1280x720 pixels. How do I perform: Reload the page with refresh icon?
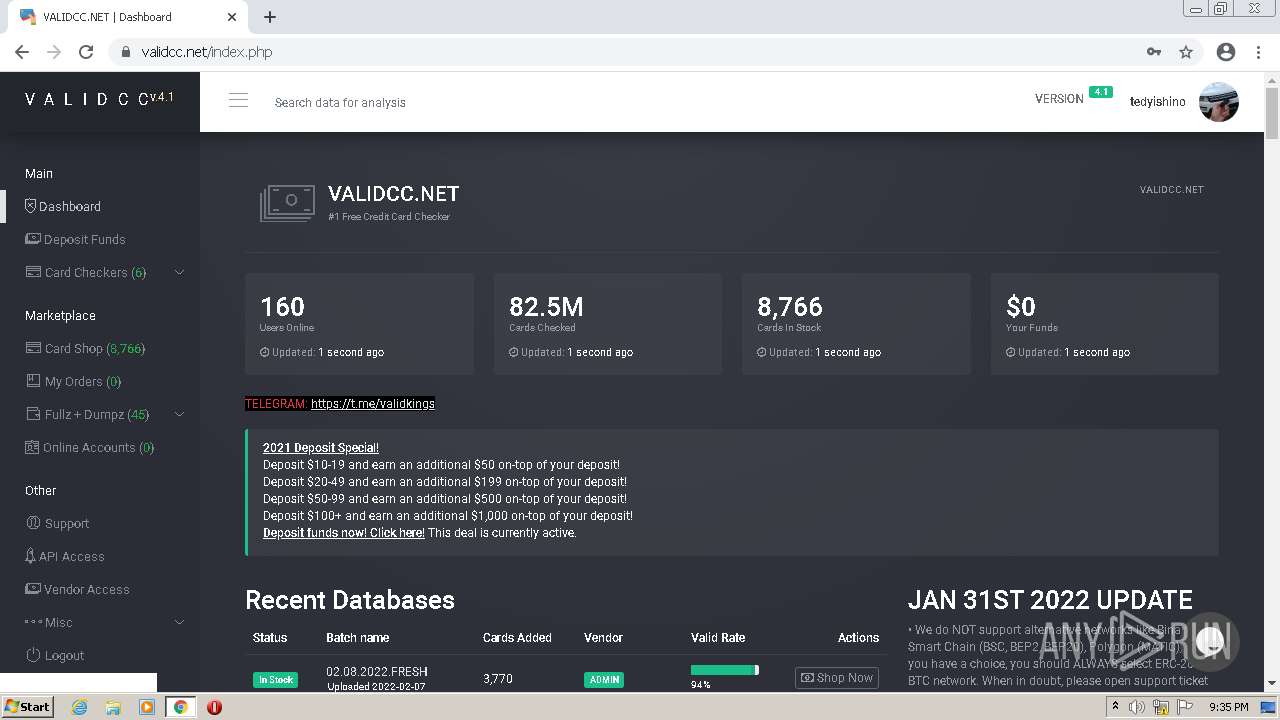click(x=86, y=52)
